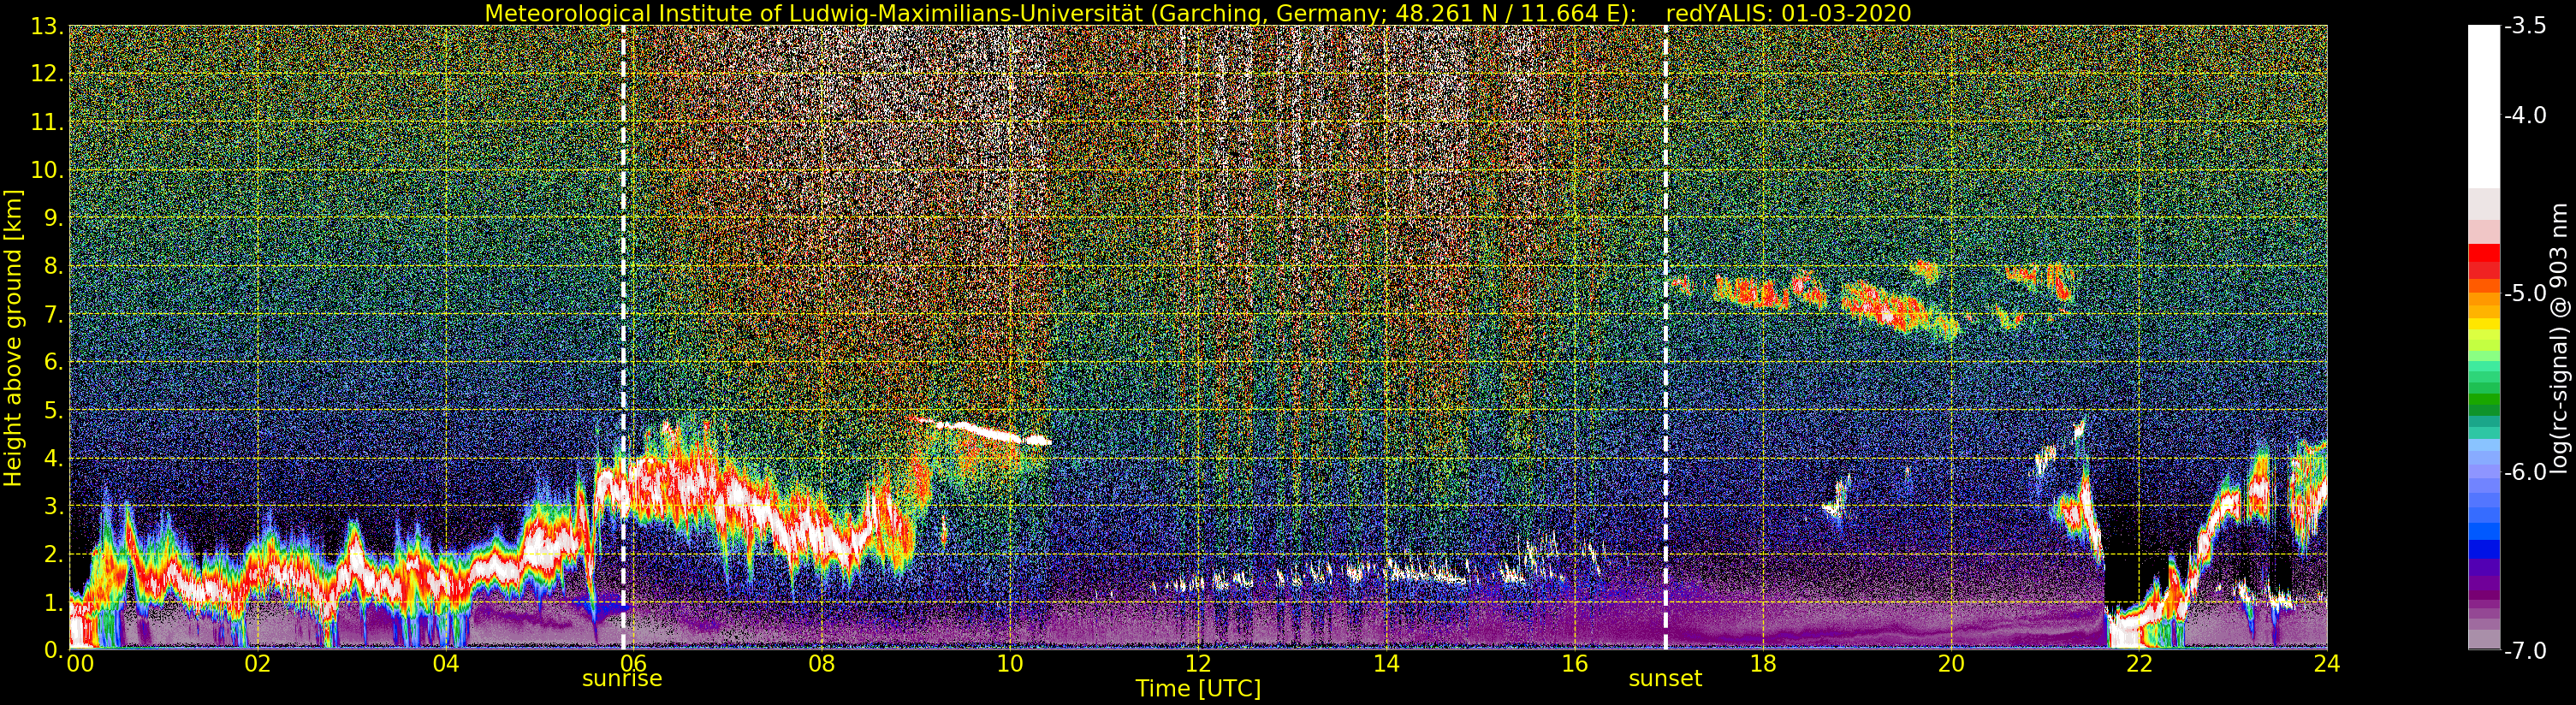Viewport: 2576px width, 705px height.
Task: Click the '00' time axis tick label
Action: (80, 665)
